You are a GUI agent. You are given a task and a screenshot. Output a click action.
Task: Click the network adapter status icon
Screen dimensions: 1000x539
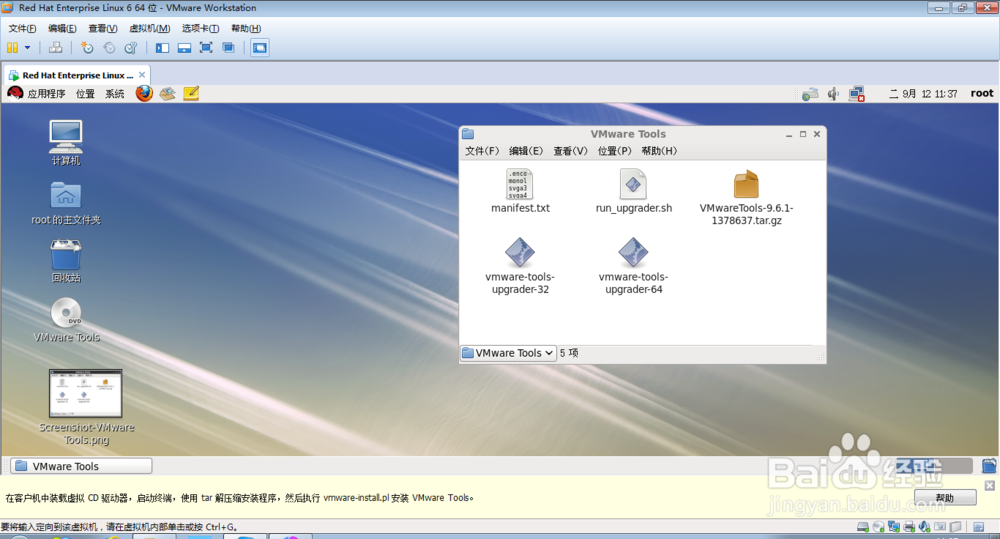click(x=893, y=527)
